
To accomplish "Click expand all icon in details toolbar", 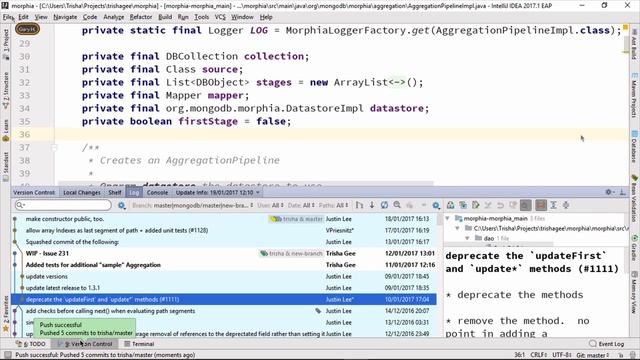I will (x=553, y=205).
